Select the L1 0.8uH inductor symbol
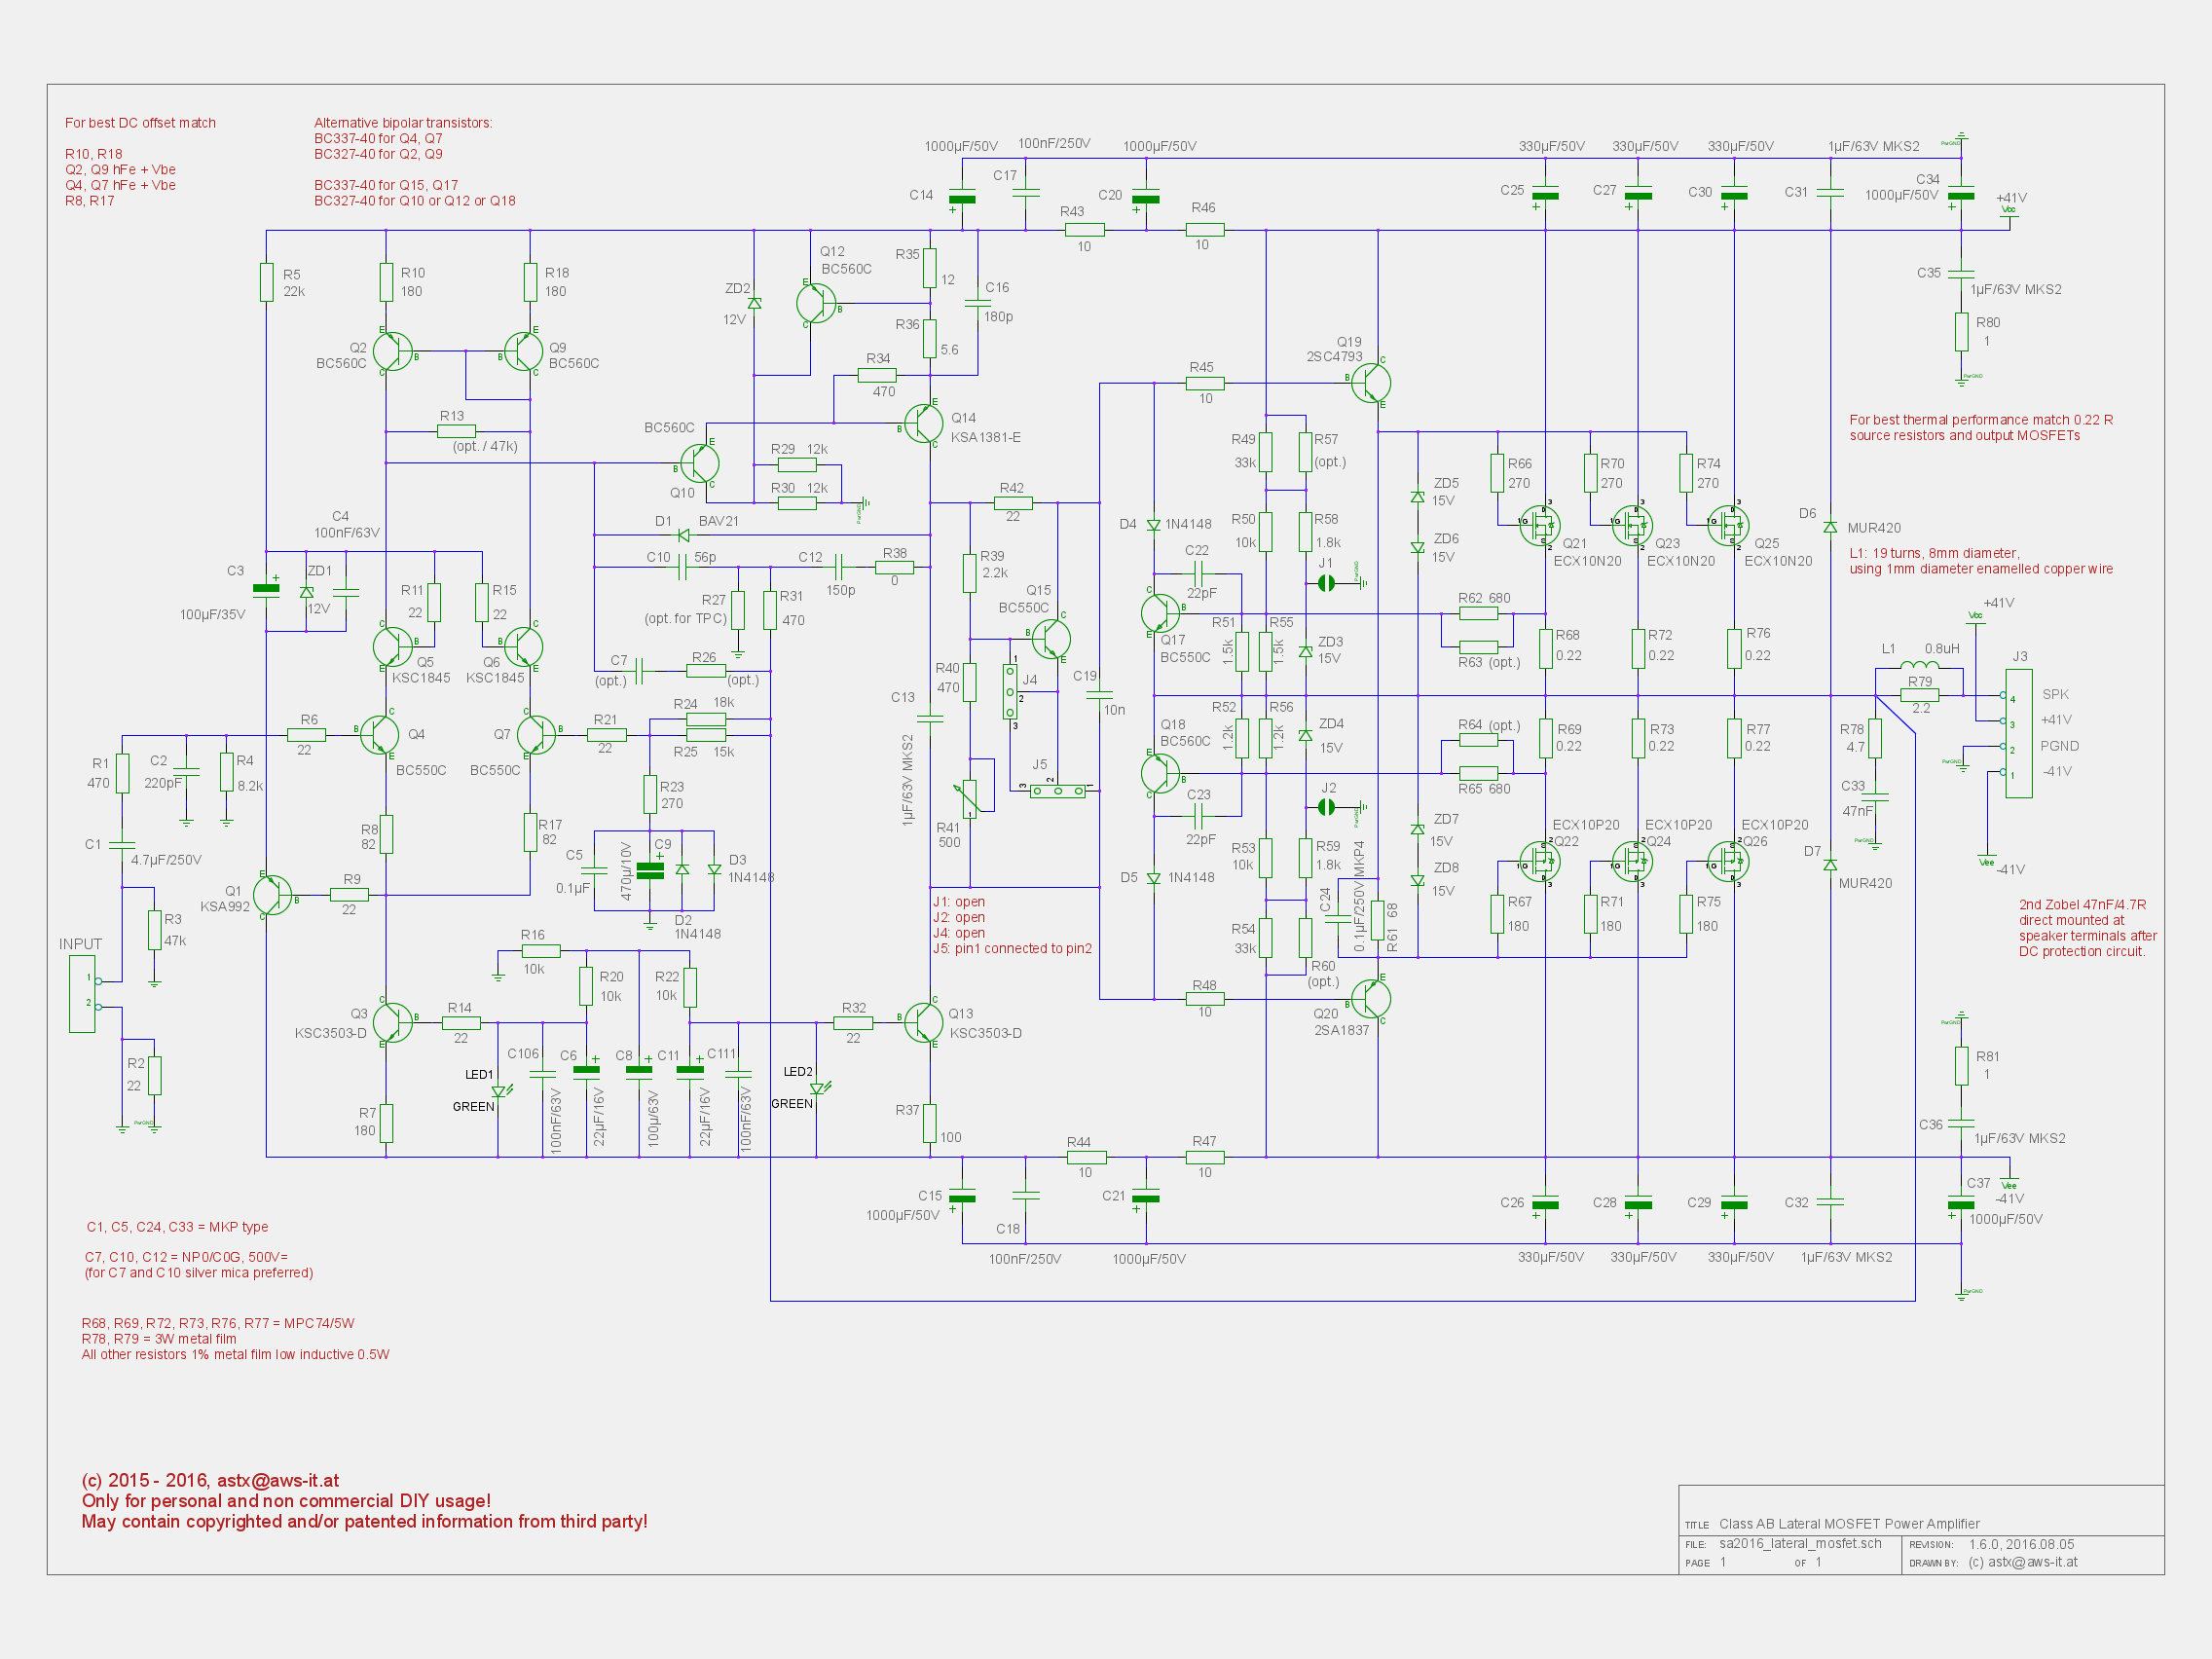2212x1659 pixels. 1919,665
